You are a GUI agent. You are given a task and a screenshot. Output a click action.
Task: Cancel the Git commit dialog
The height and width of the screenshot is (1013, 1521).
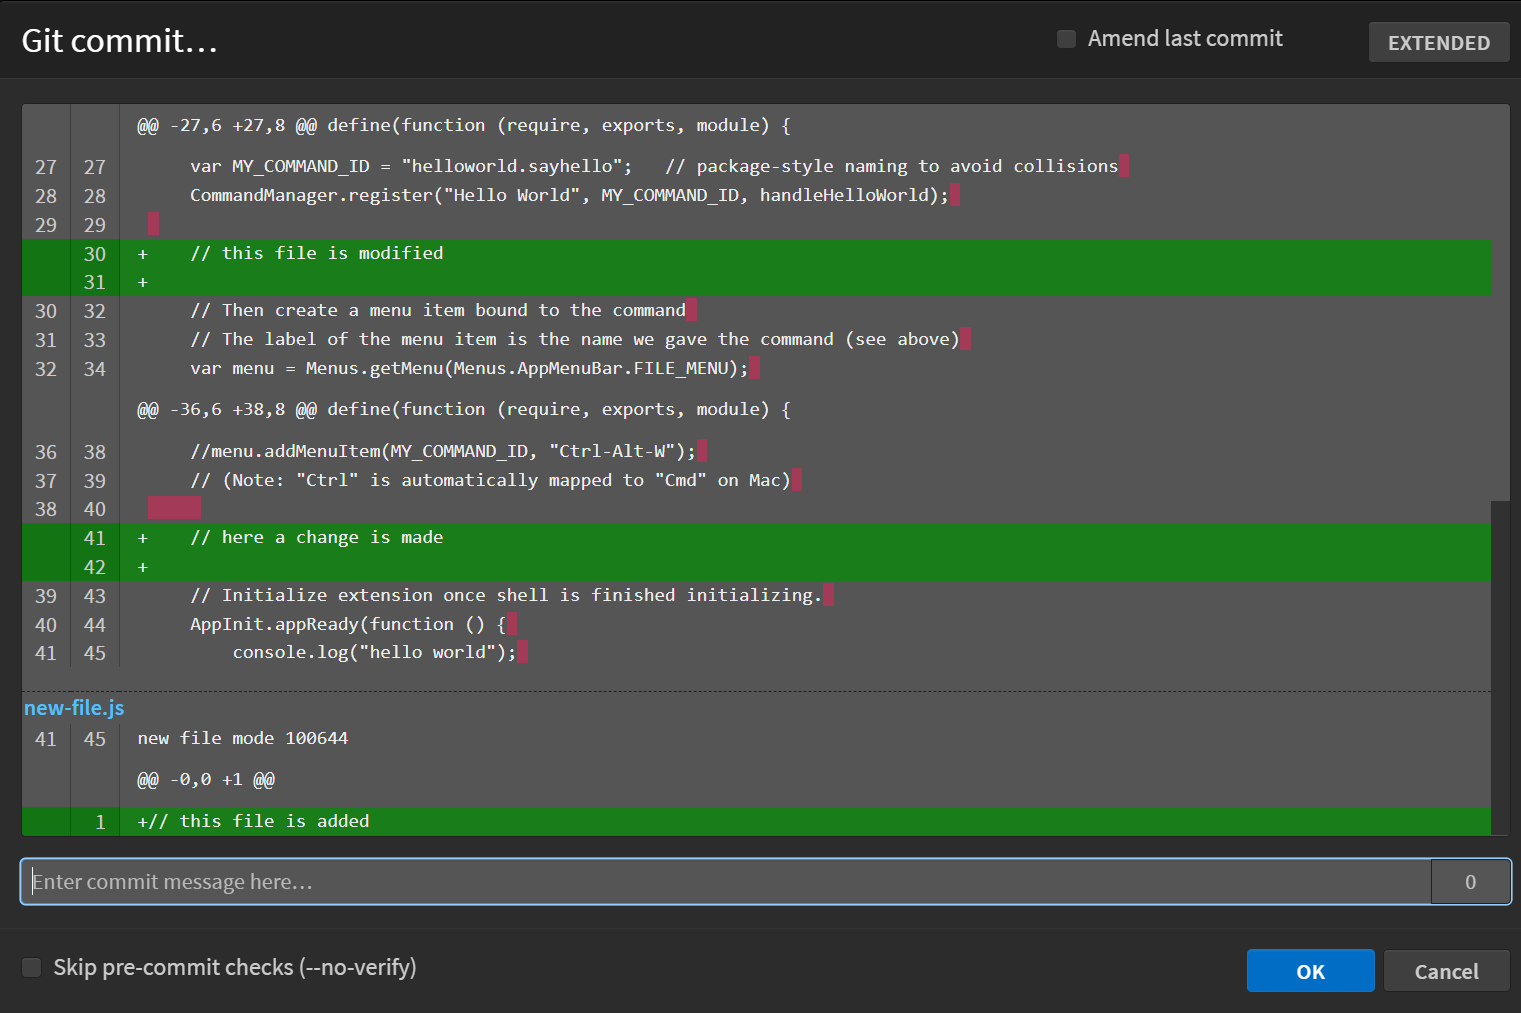pos(1446,971)
